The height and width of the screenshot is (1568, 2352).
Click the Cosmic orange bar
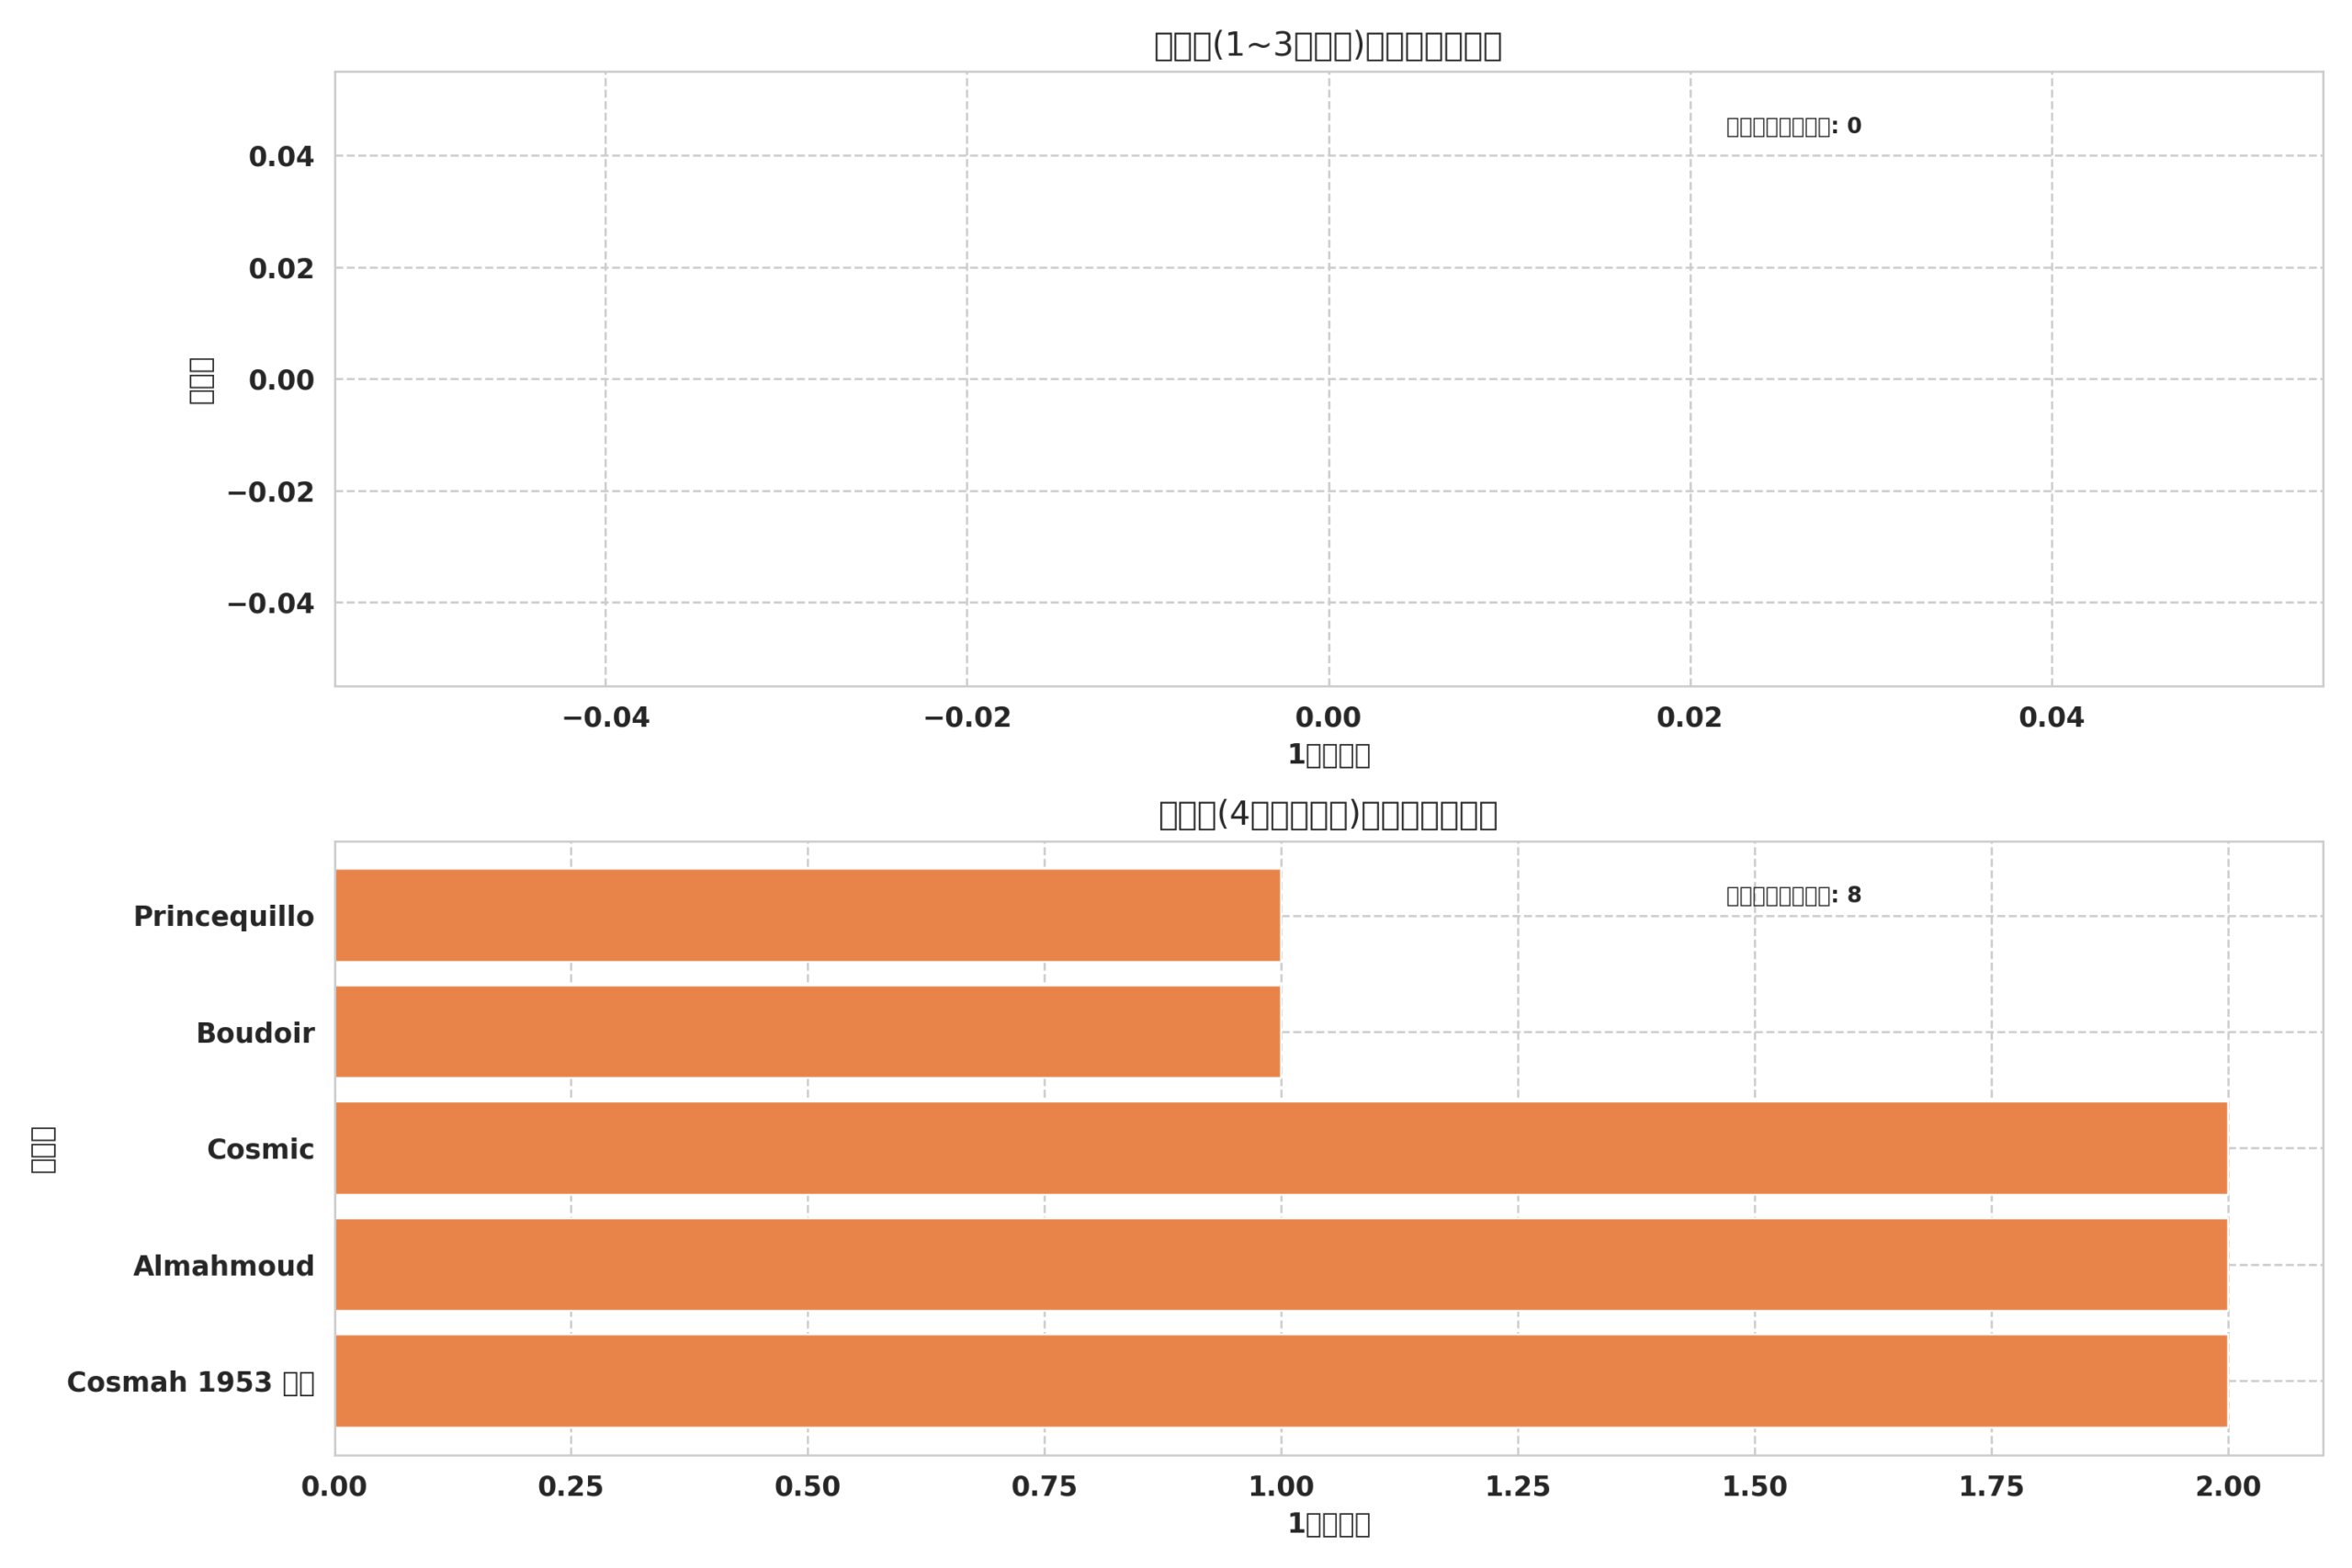click(x=1280, y=1148)
